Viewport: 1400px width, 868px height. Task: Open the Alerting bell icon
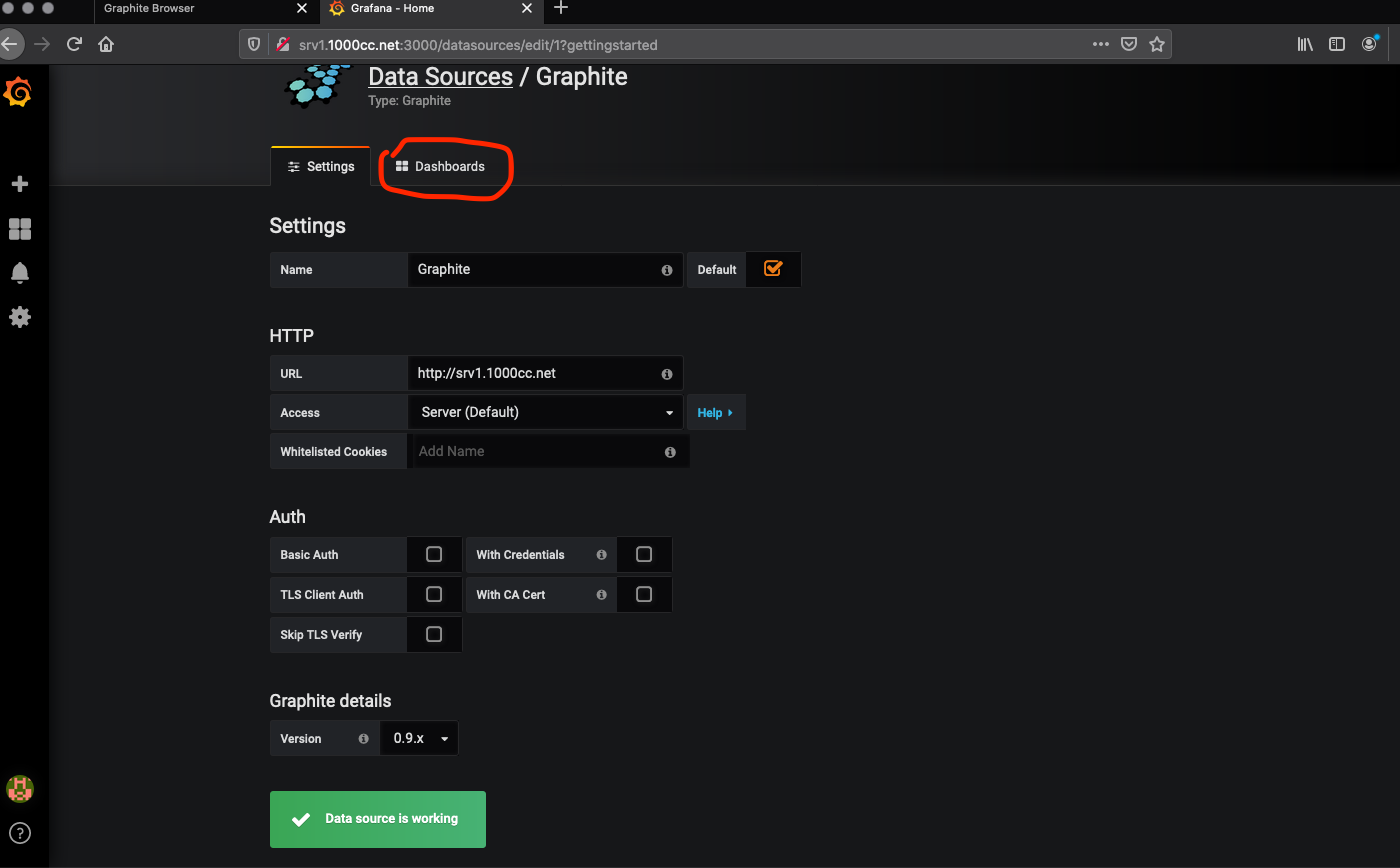tap(19, 273)
